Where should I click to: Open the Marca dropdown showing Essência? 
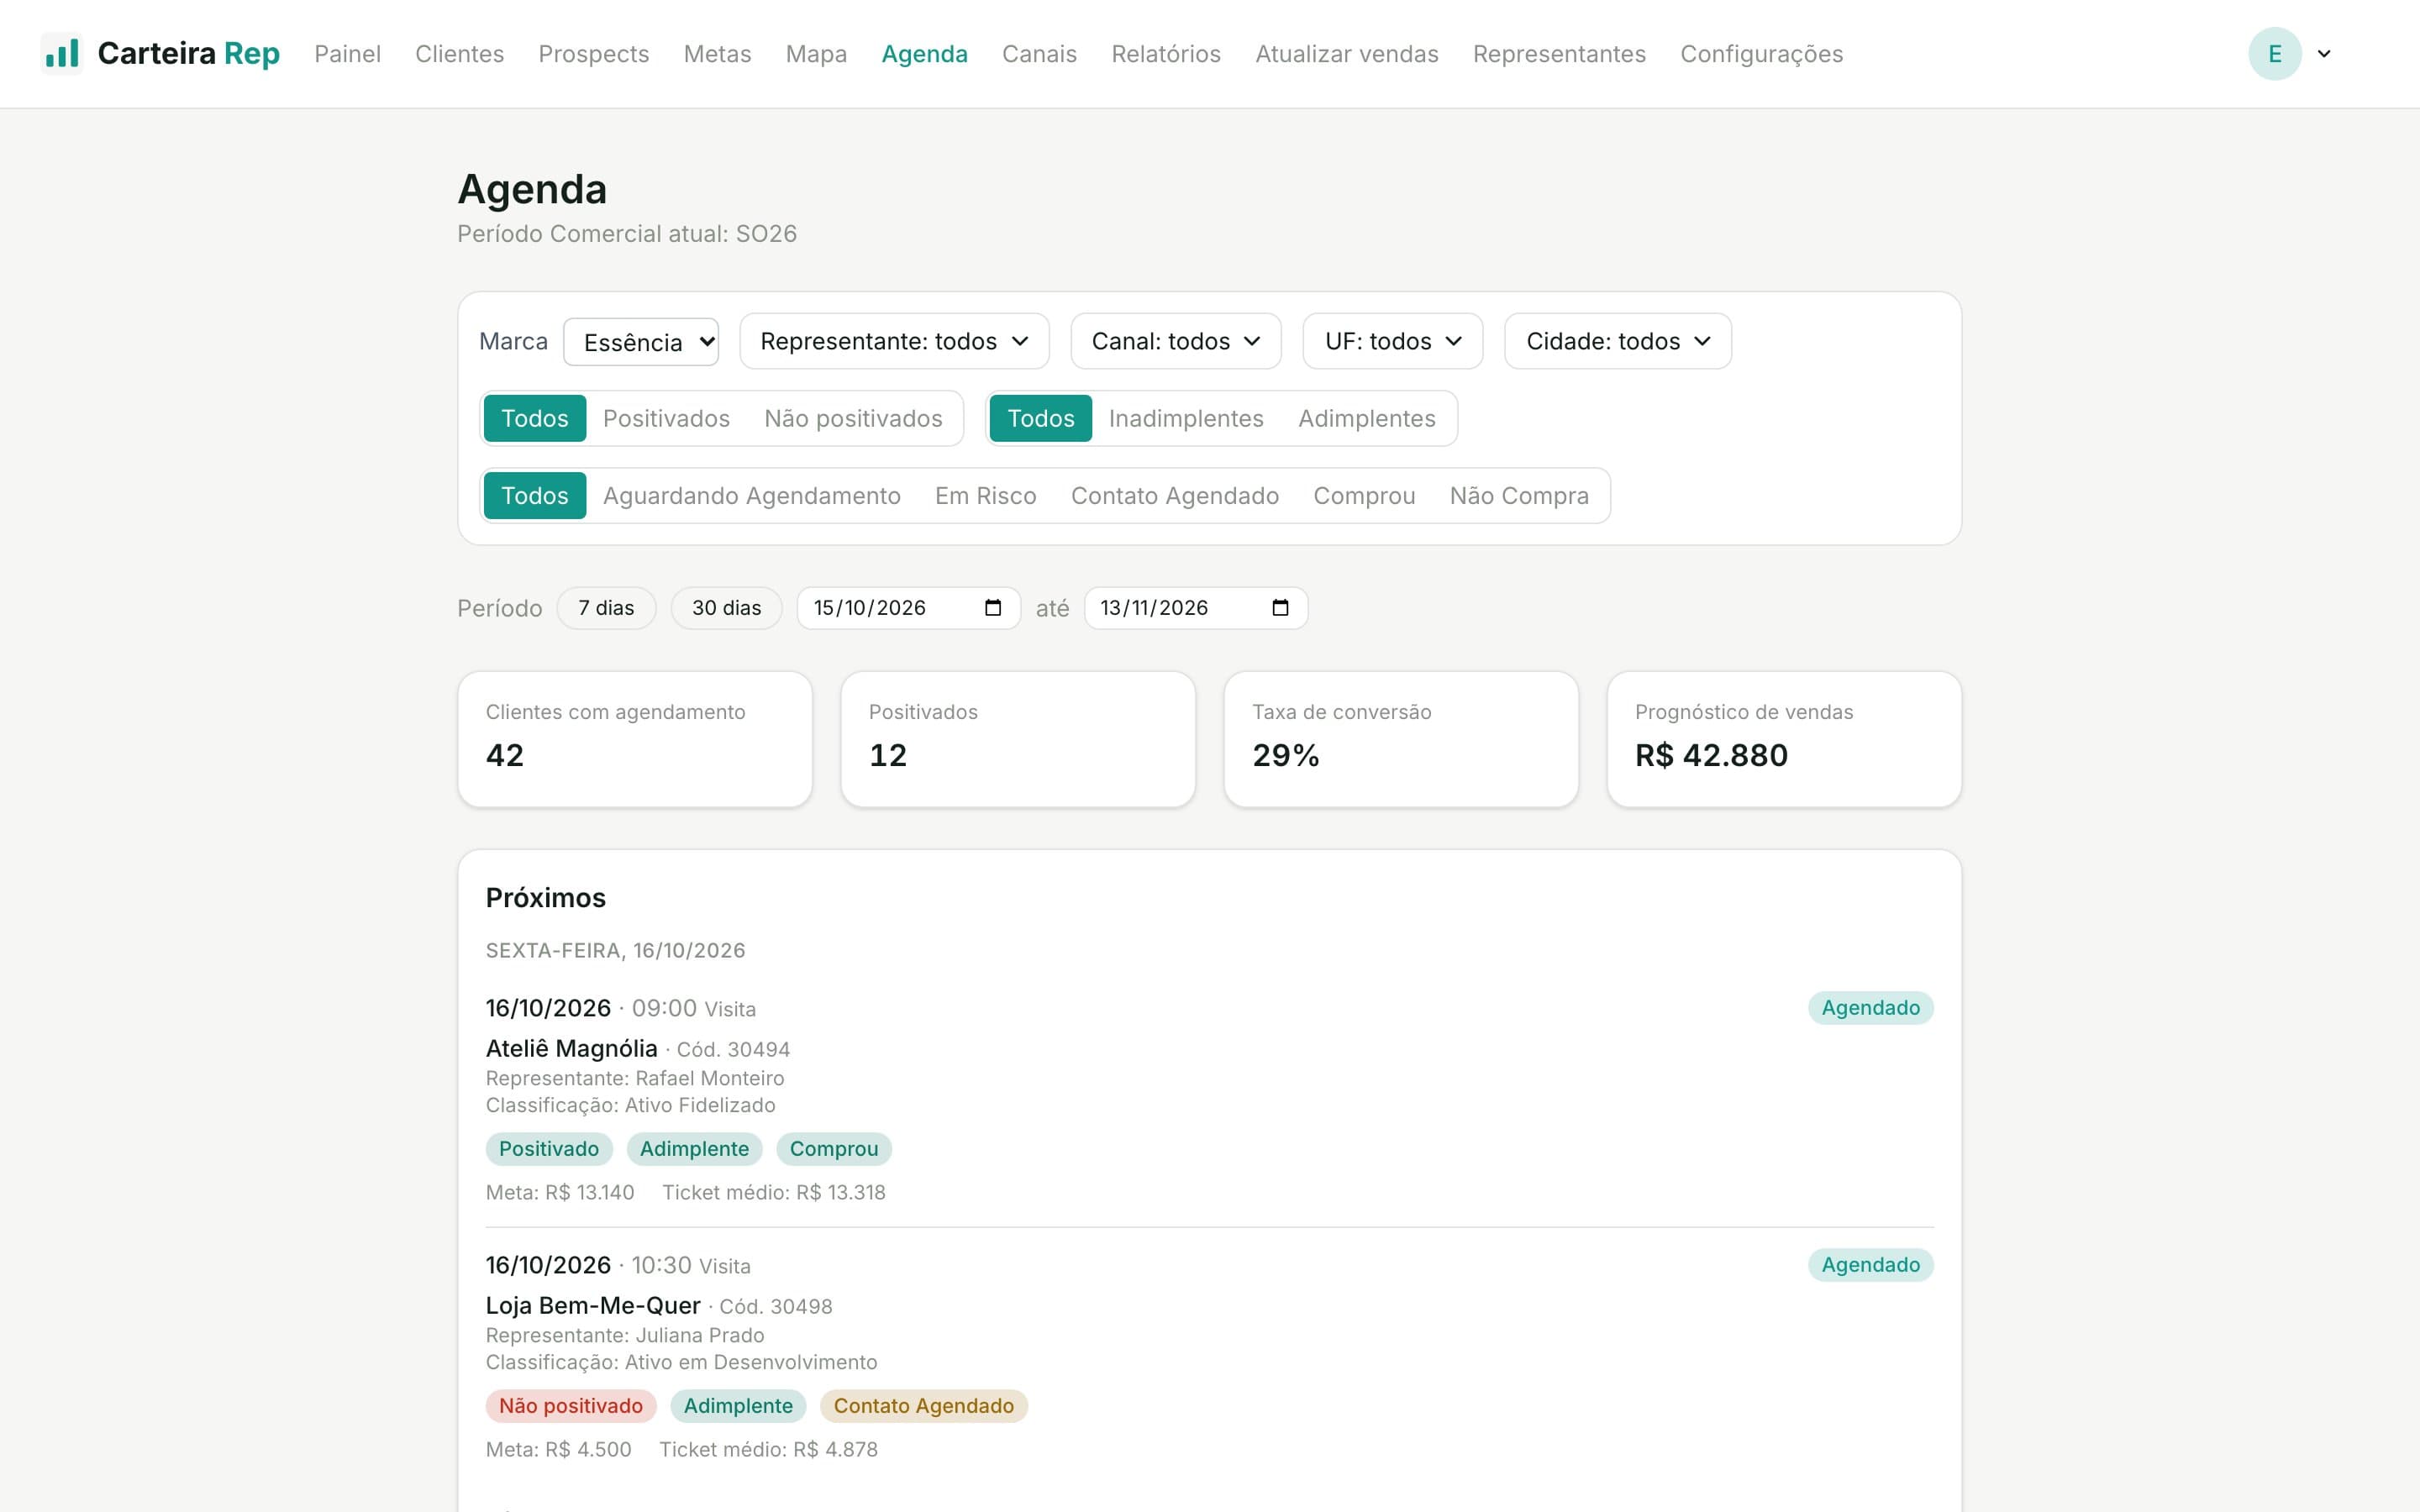641,342
